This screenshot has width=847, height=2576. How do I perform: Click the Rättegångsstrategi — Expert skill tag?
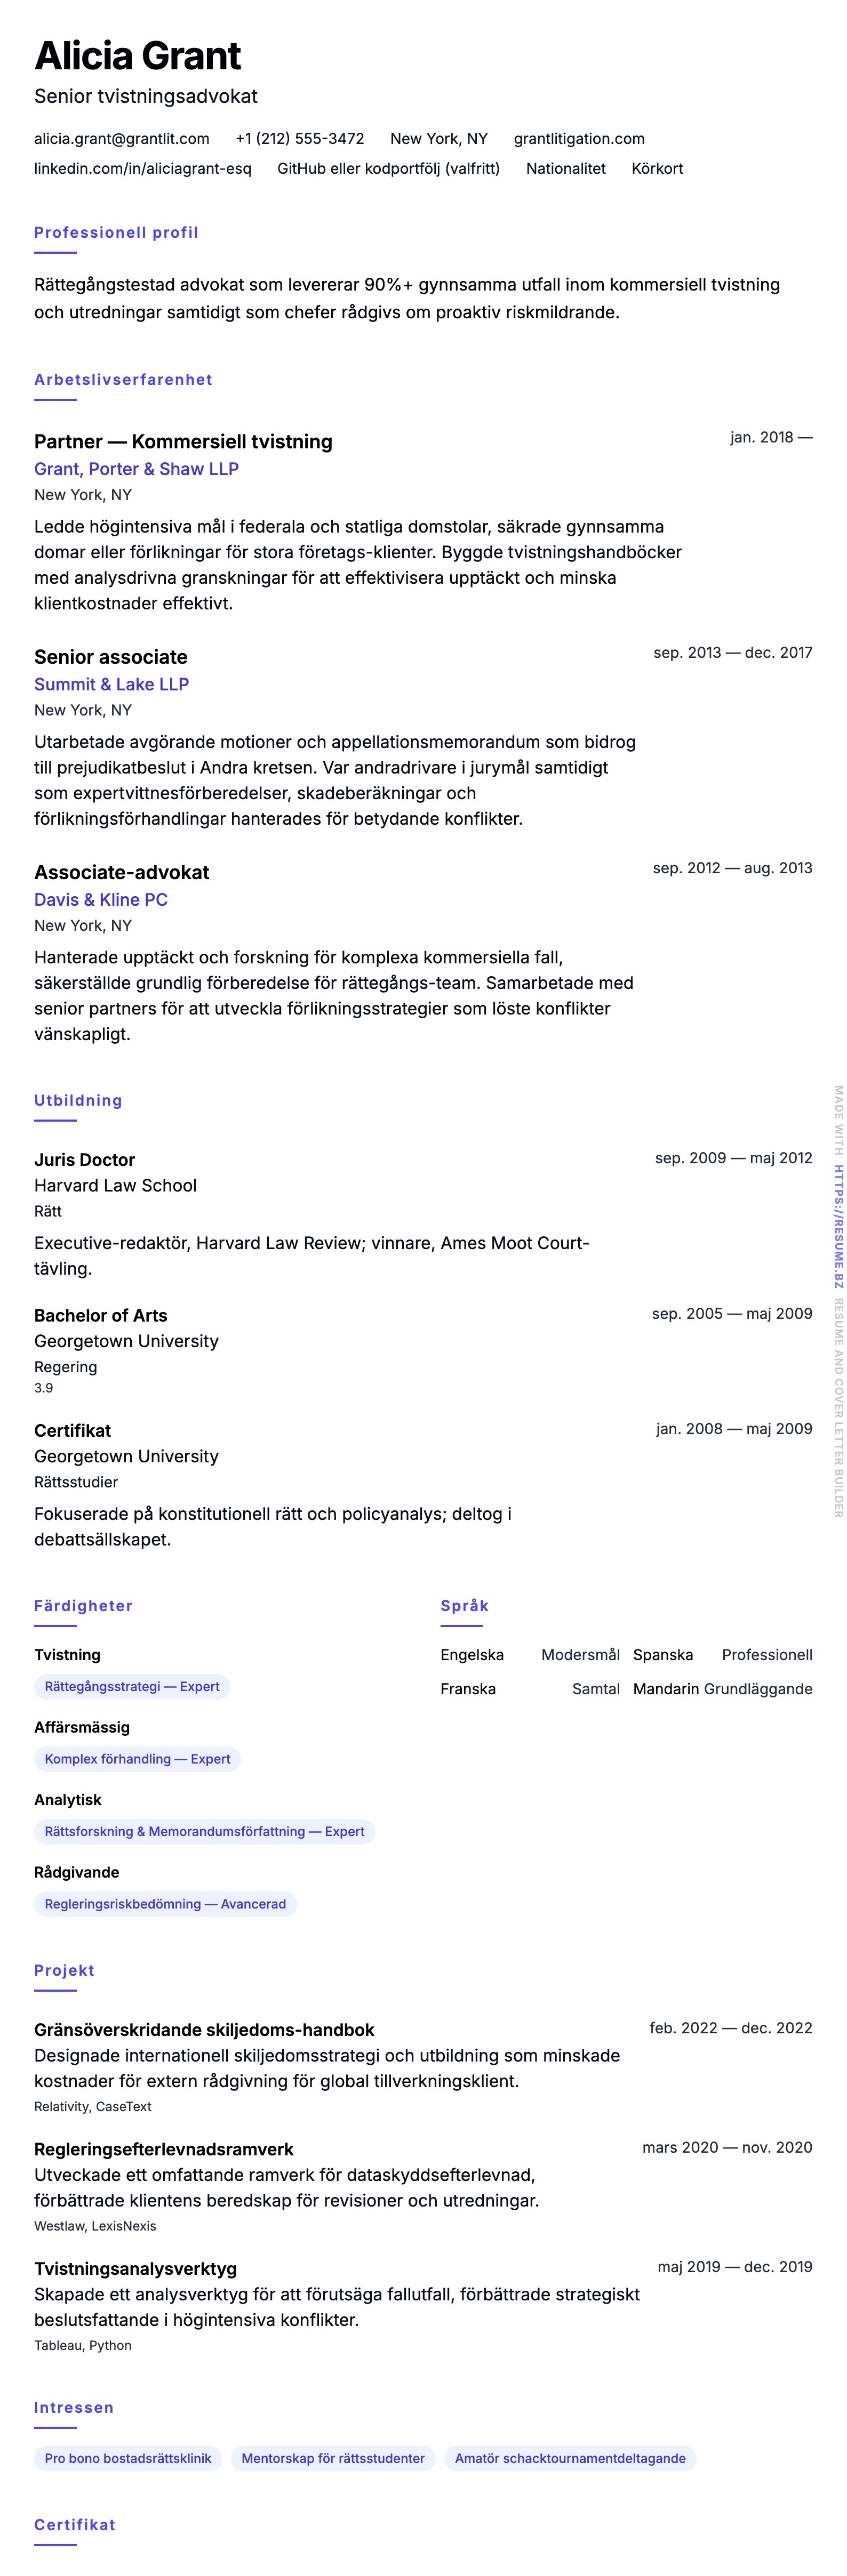coord(132,1687)
